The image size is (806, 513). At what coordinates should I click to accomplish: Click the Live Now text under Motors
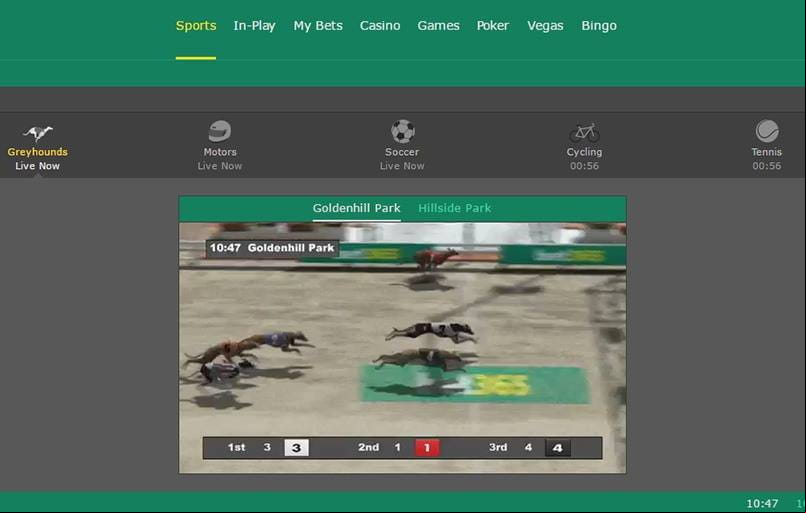pos(220,166)
